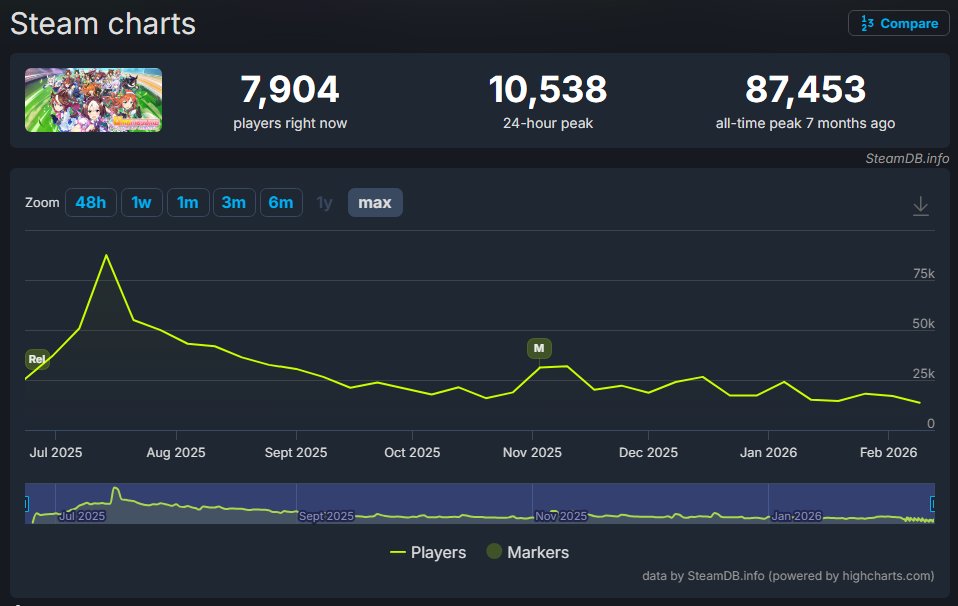958x606 pixels.
Task: Click the 75k y-axis label
Action: point(924,274)
